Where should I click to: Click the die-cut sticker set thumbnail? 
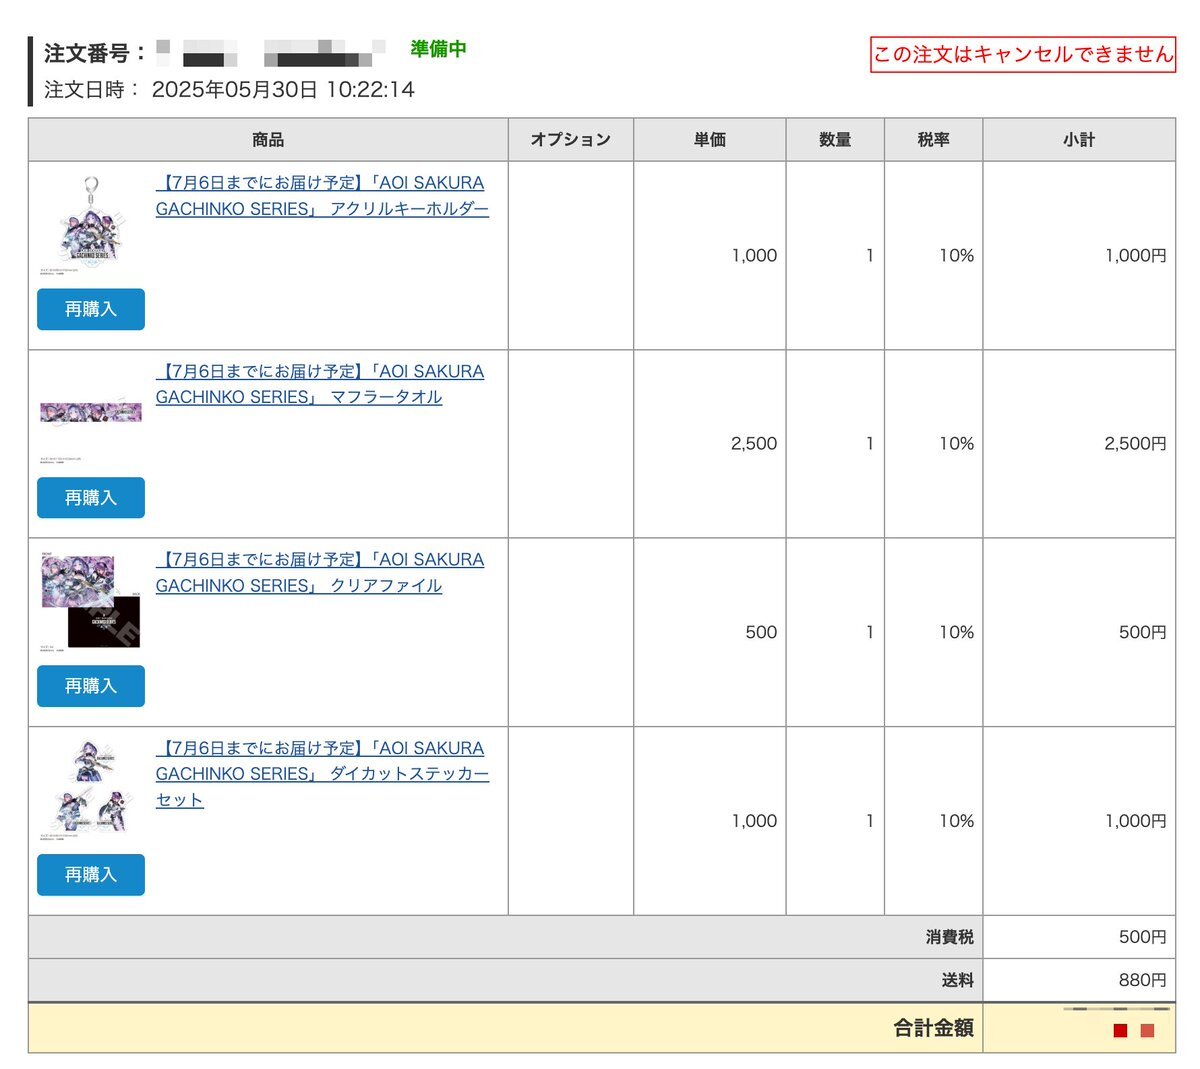click(x=90, y=790)
